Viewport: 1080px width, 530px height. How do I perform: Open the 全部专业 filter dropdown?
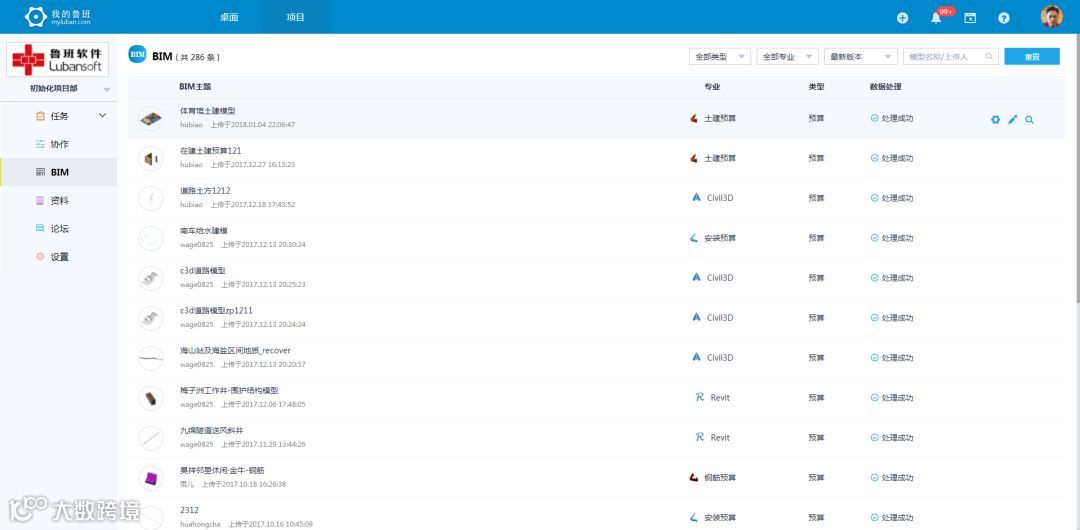[x=787, y=57]
